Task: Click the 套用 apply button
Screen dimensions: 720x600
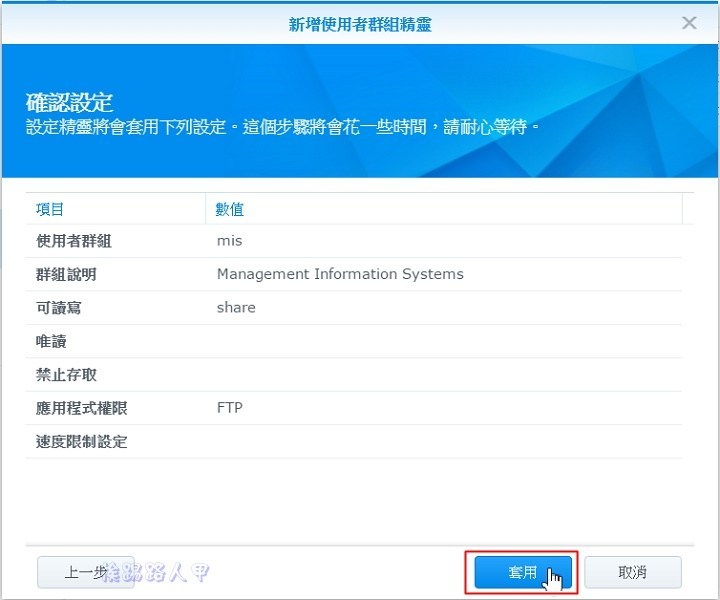Action: 523,572
